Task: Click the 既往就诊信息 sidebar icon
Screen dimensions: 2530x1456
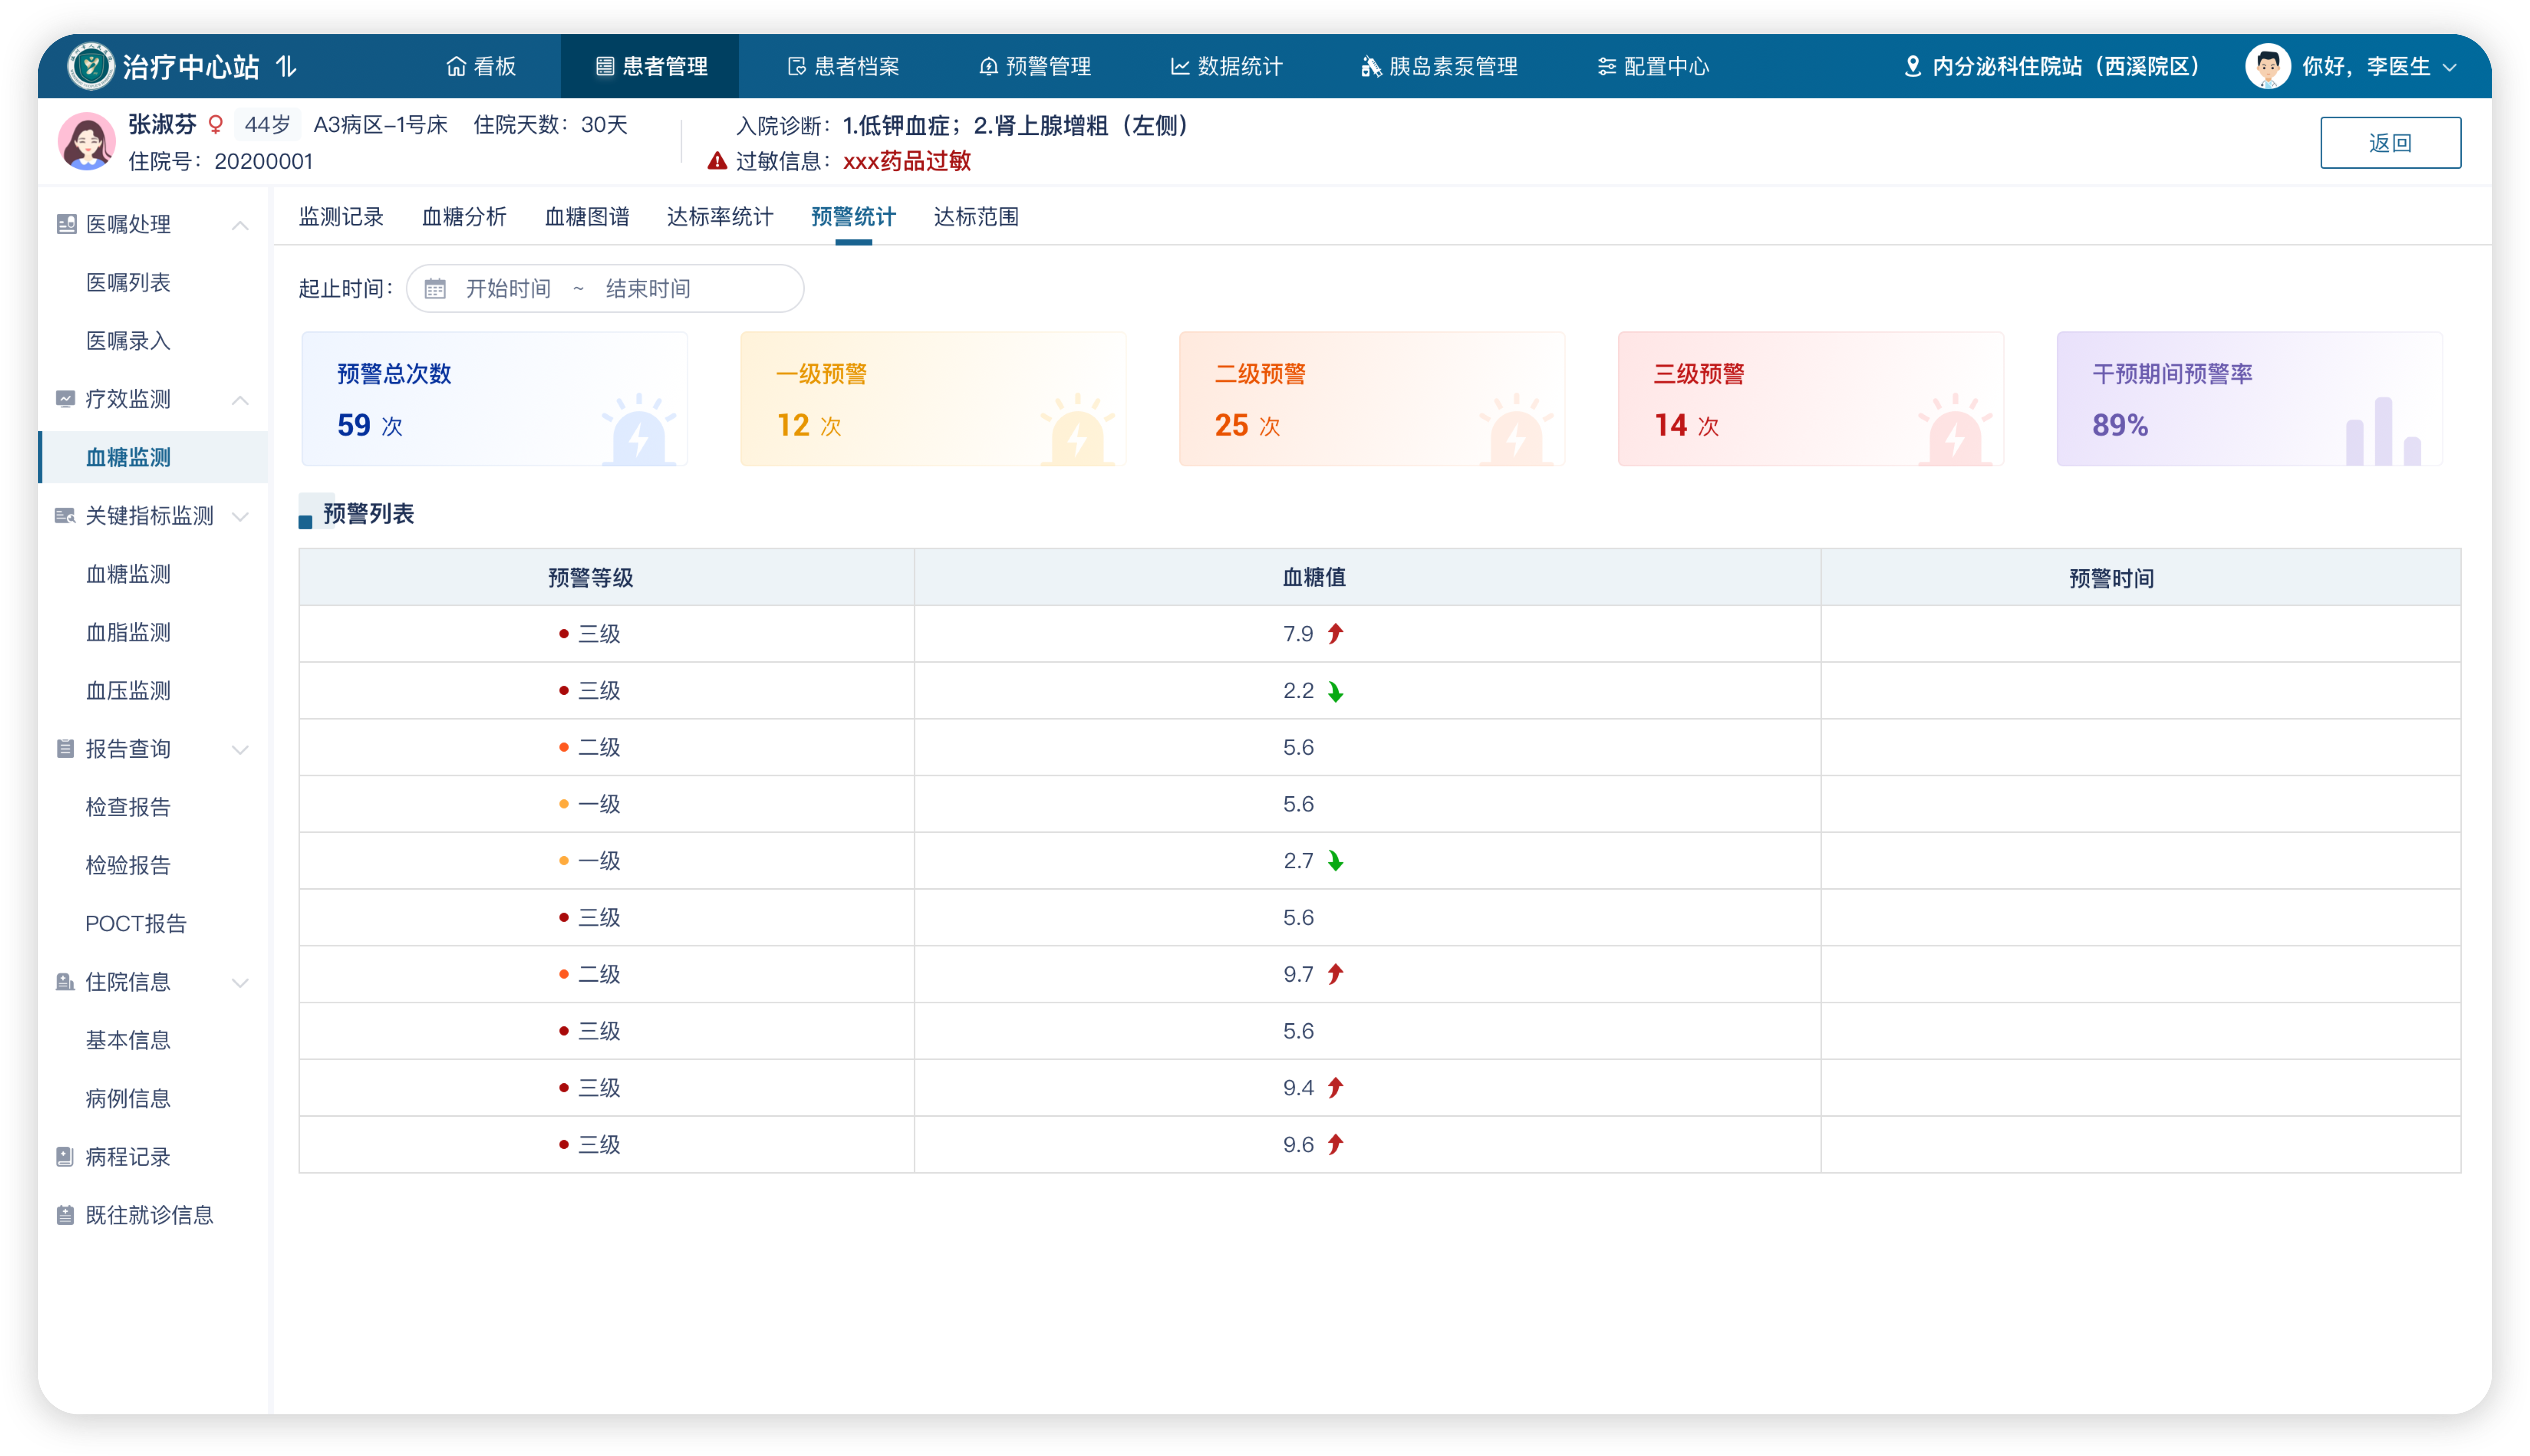Action: click(66, 1215)
